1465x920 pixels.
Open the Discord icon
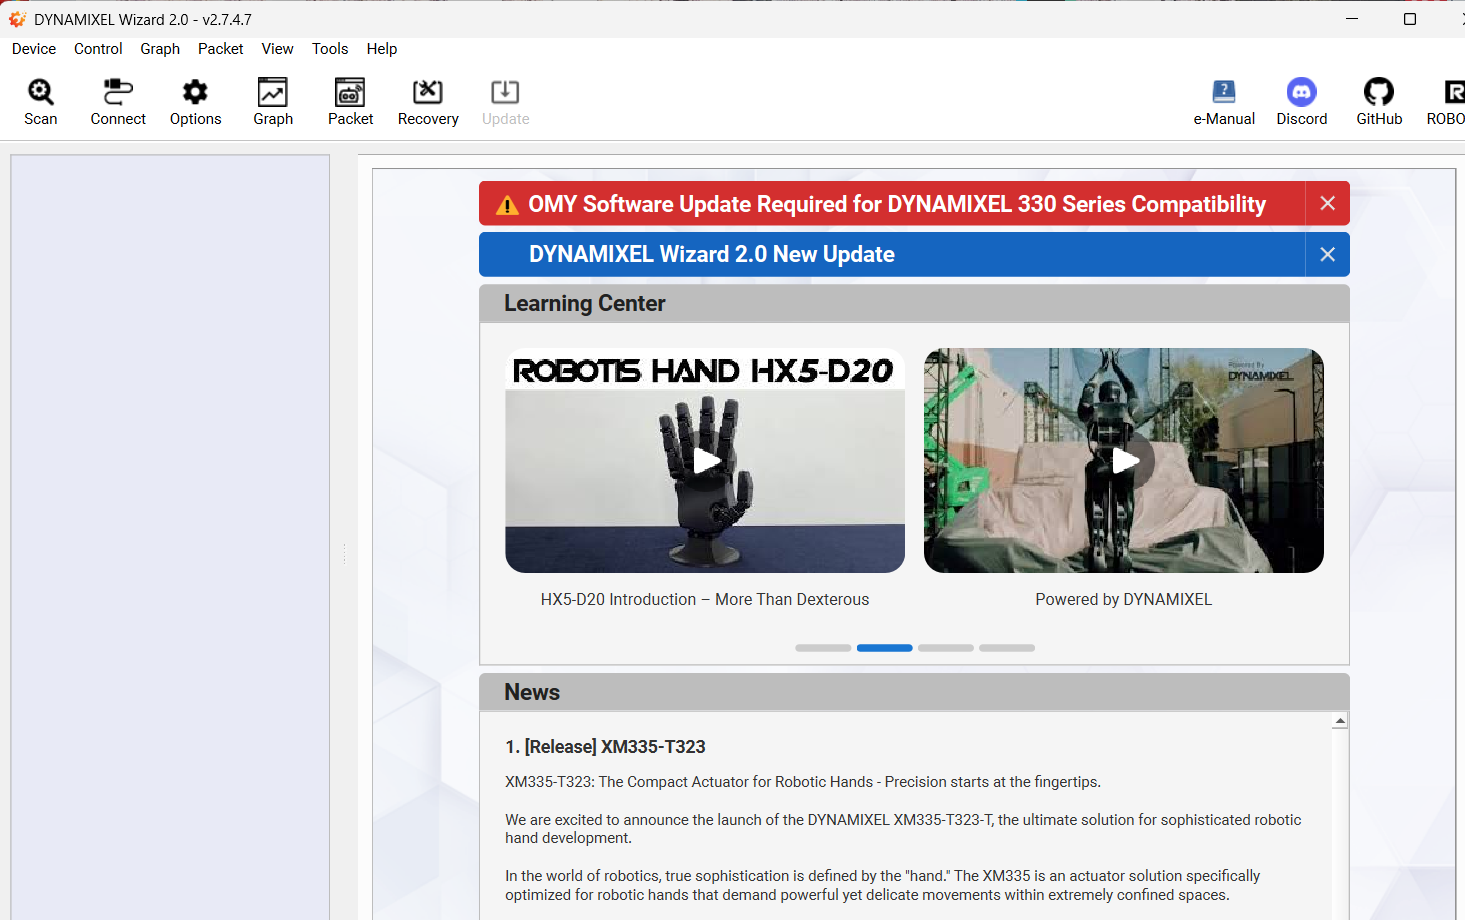tap(1302, 92)
